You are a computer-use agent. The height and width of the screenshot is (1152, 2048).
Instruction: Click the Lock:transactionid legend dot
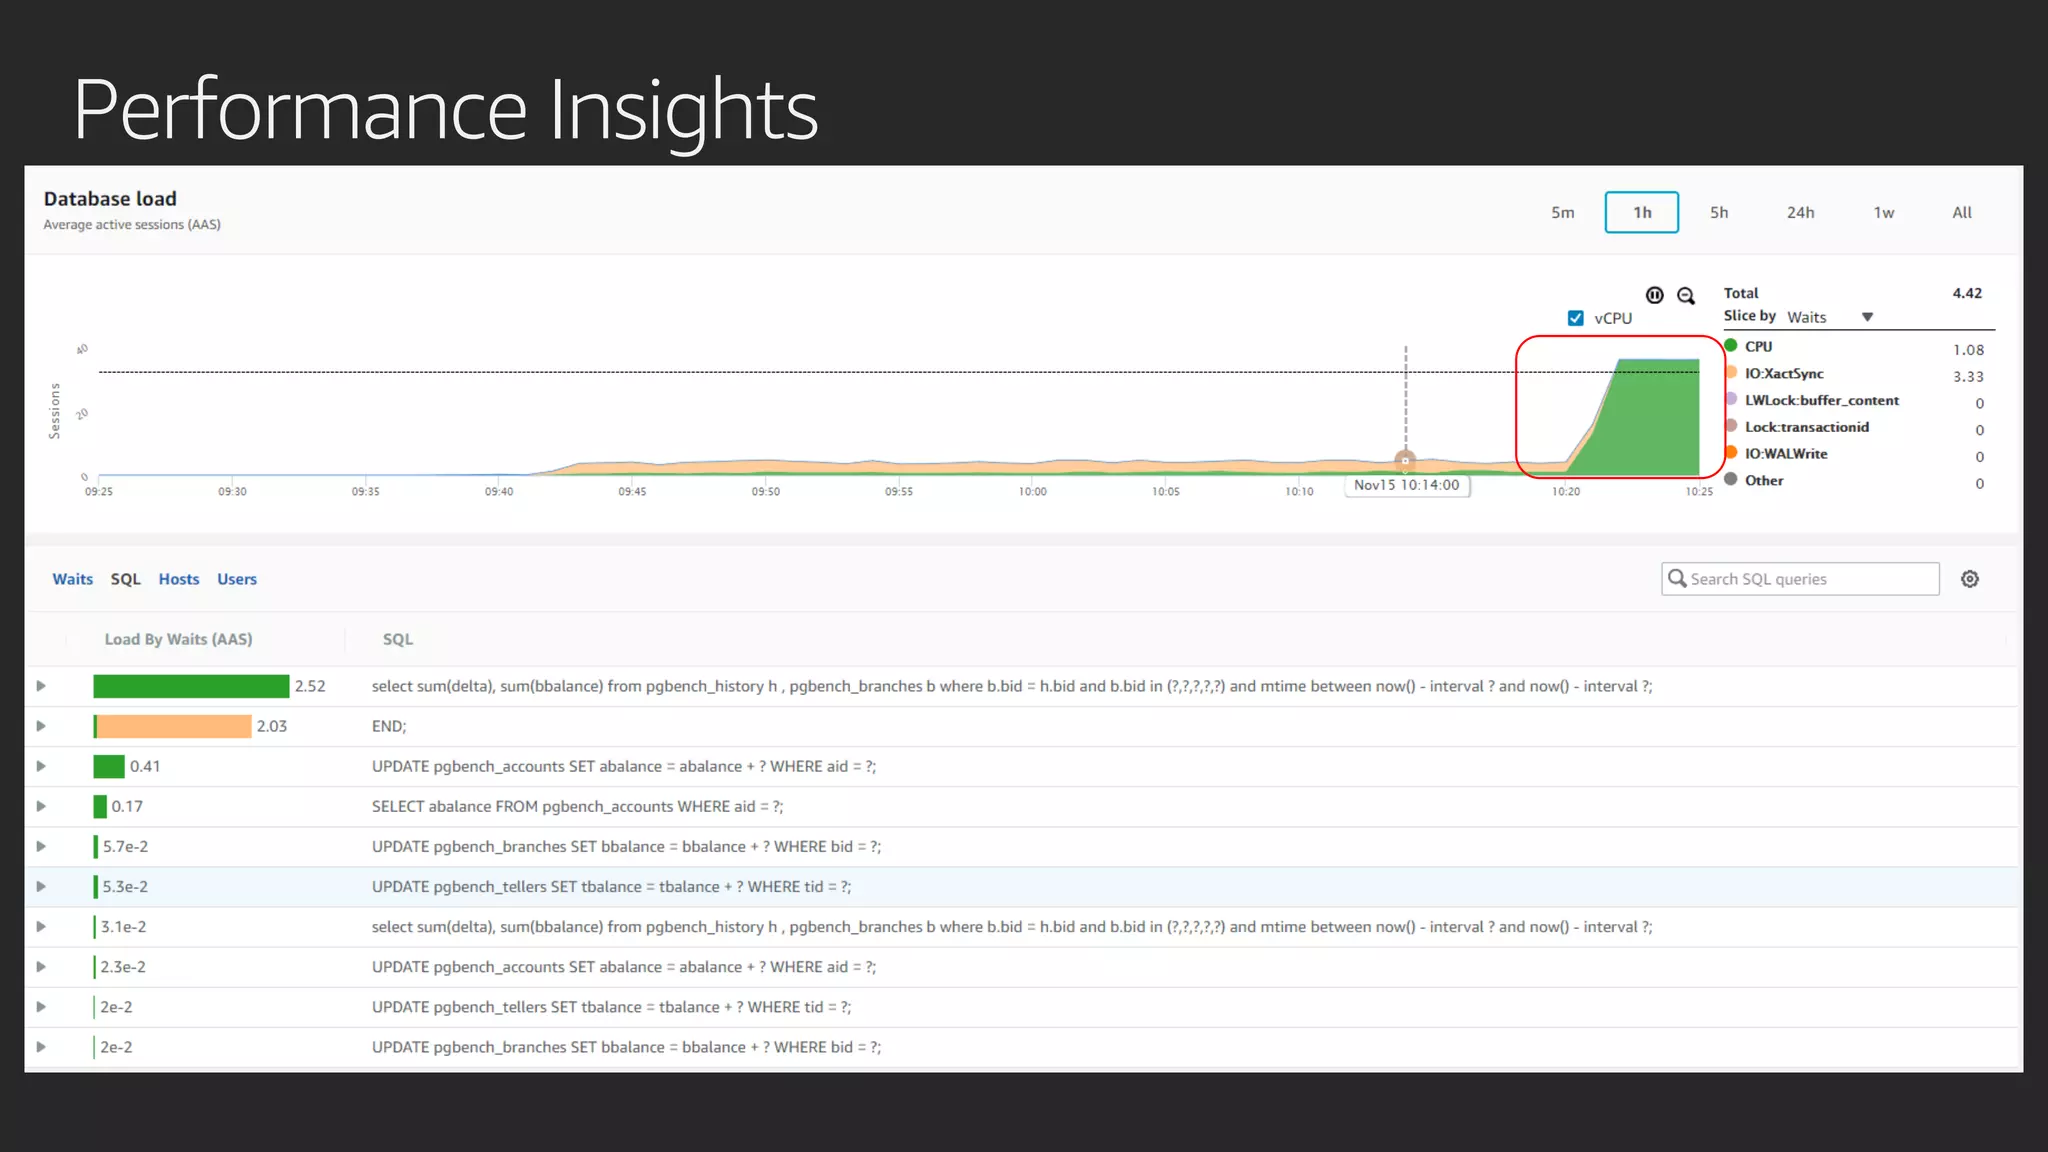(x=1731, y=425)
